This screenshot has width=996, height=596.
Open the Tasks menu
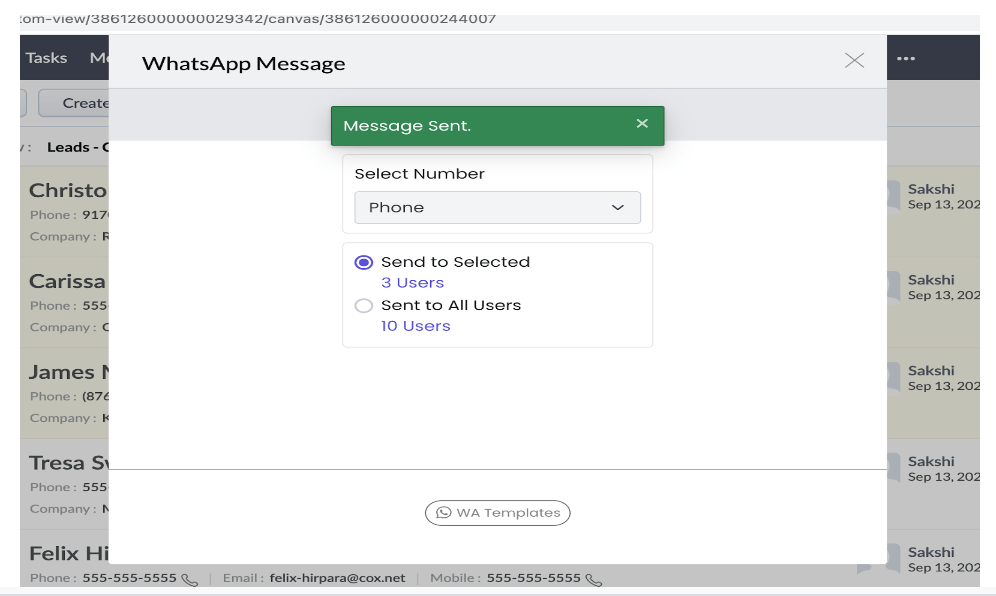tap(46, 58)
